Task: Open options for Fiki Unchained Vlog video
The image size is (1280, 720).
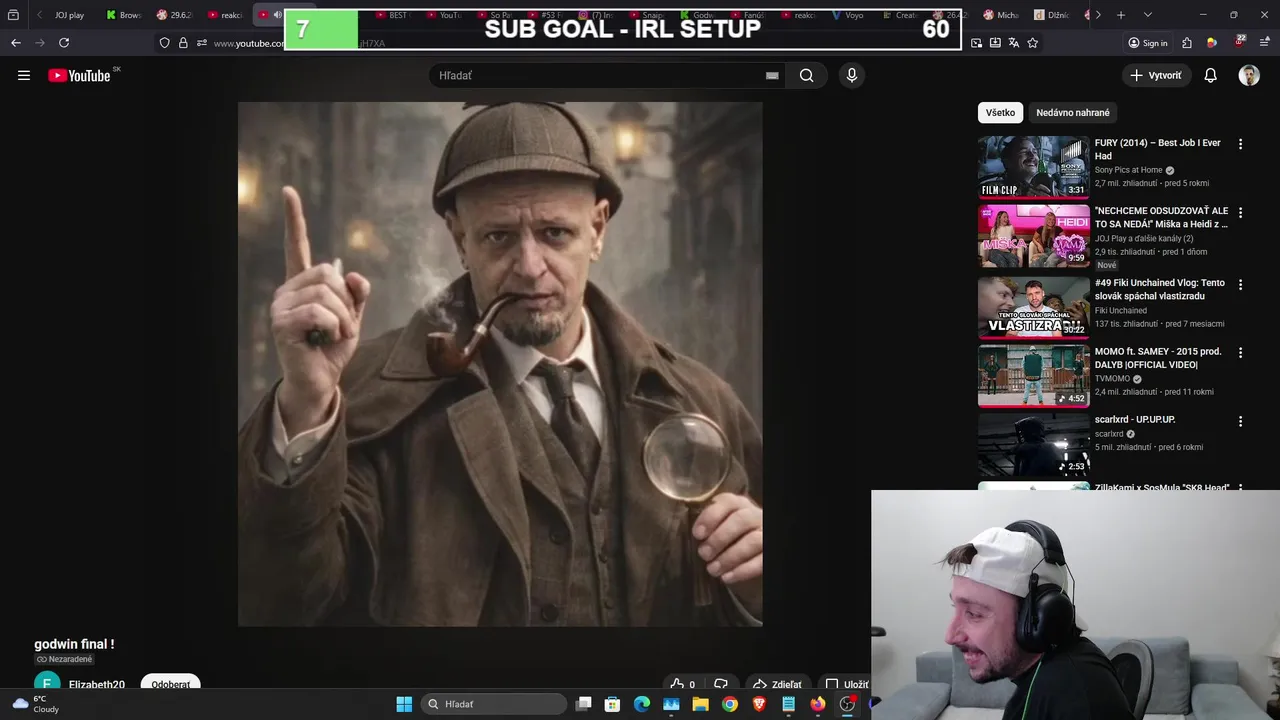Action: pyautogui.click(x=1240, y=285)
